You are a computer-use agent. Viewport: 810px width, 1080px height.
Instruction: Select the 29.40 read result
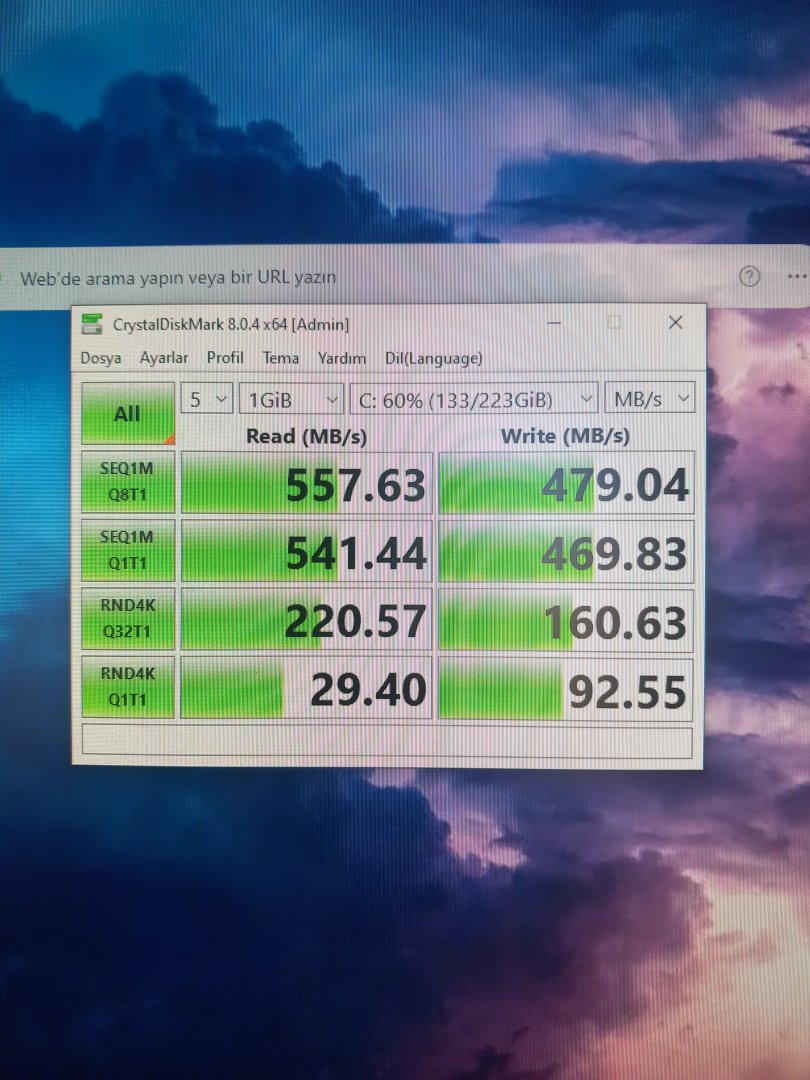tap(307, 687)
